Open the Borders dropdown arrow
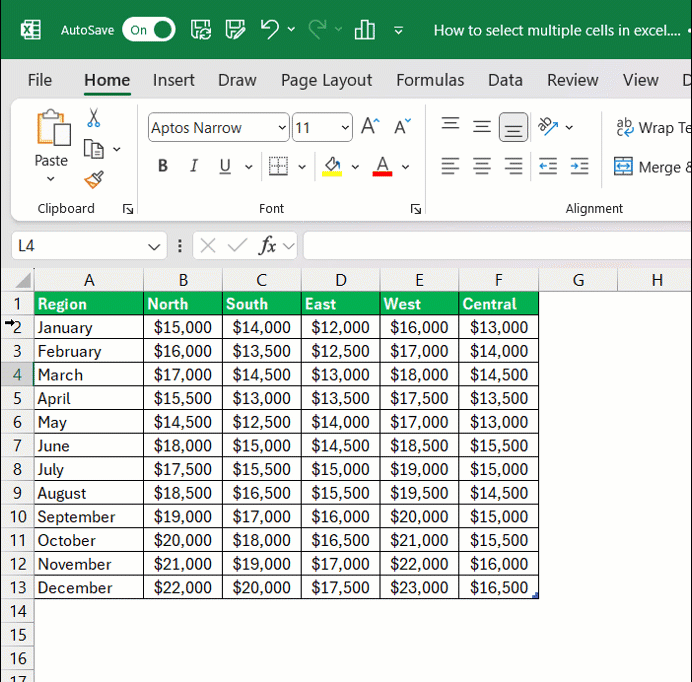692x682 pixels. 302,167
